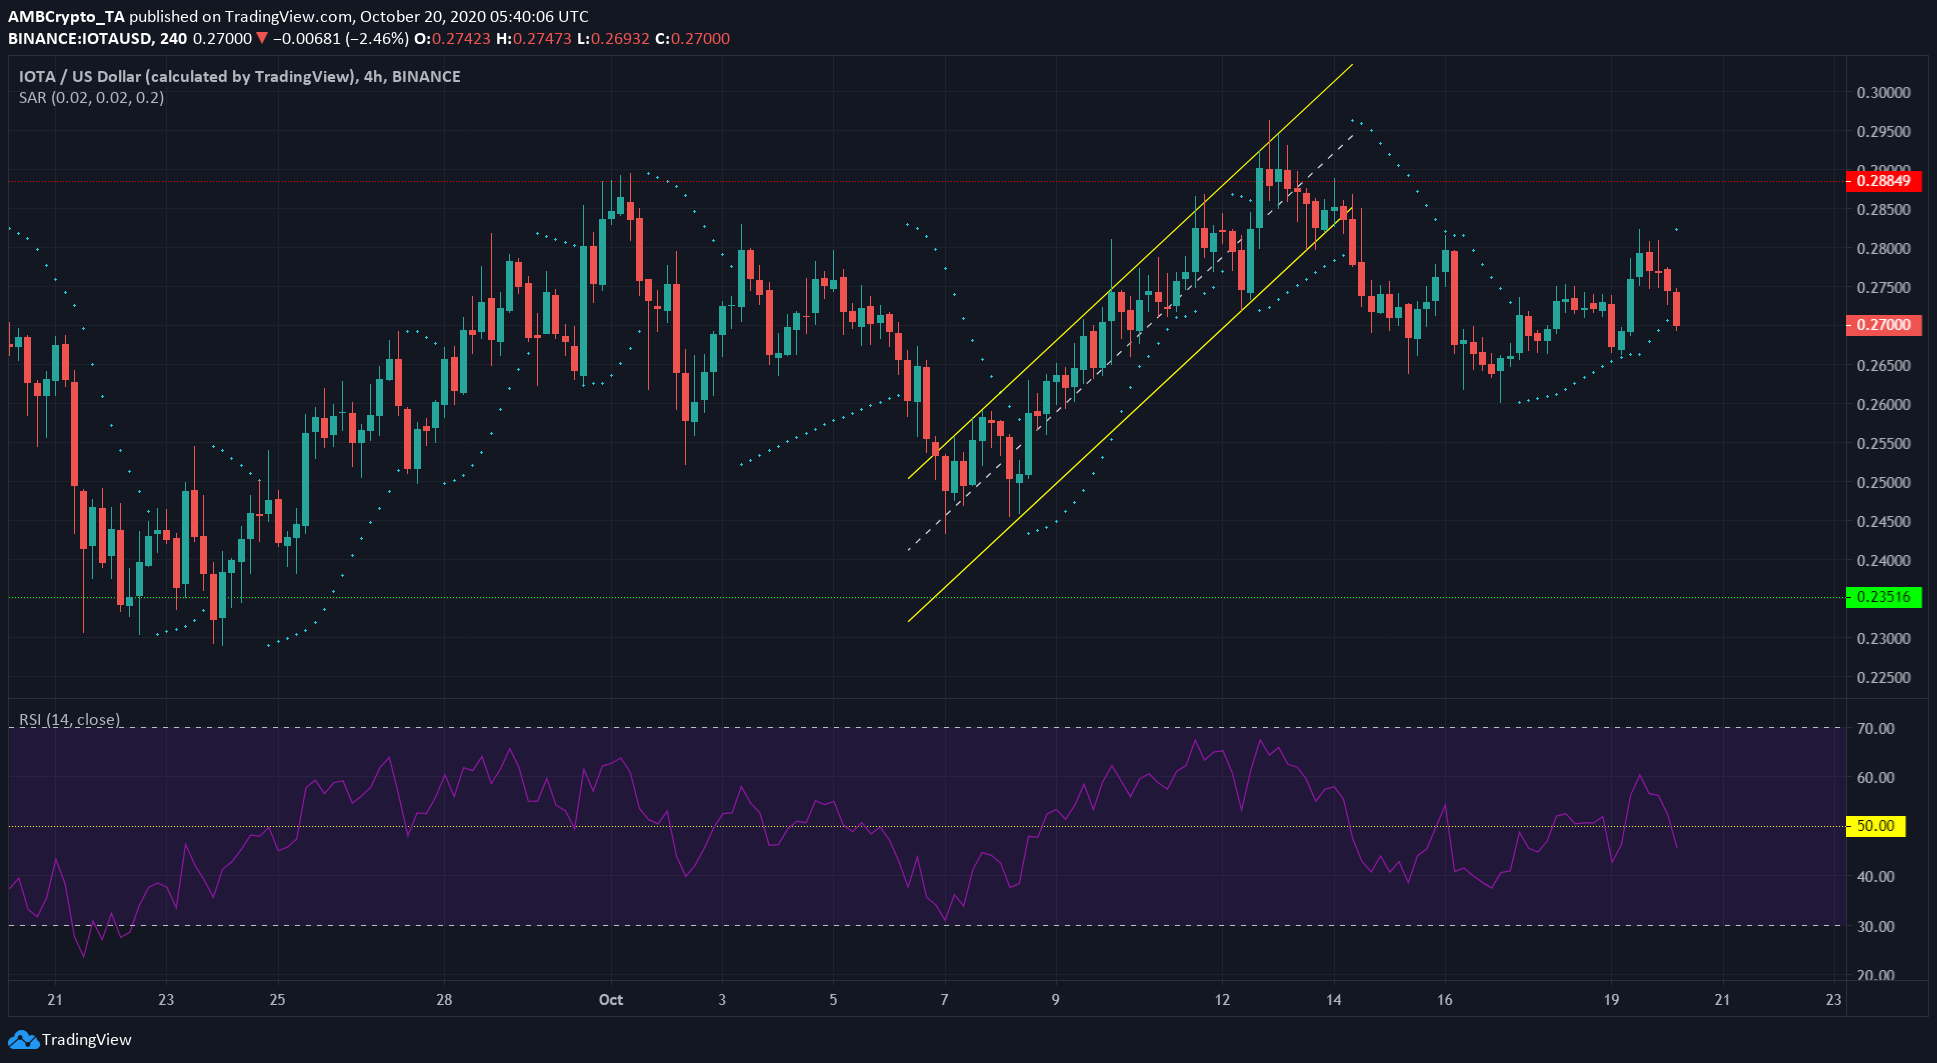The image size is (1937, 1063).
Task: Click the −0.00681 (−2.46%) change value
Action: [340, 39]
